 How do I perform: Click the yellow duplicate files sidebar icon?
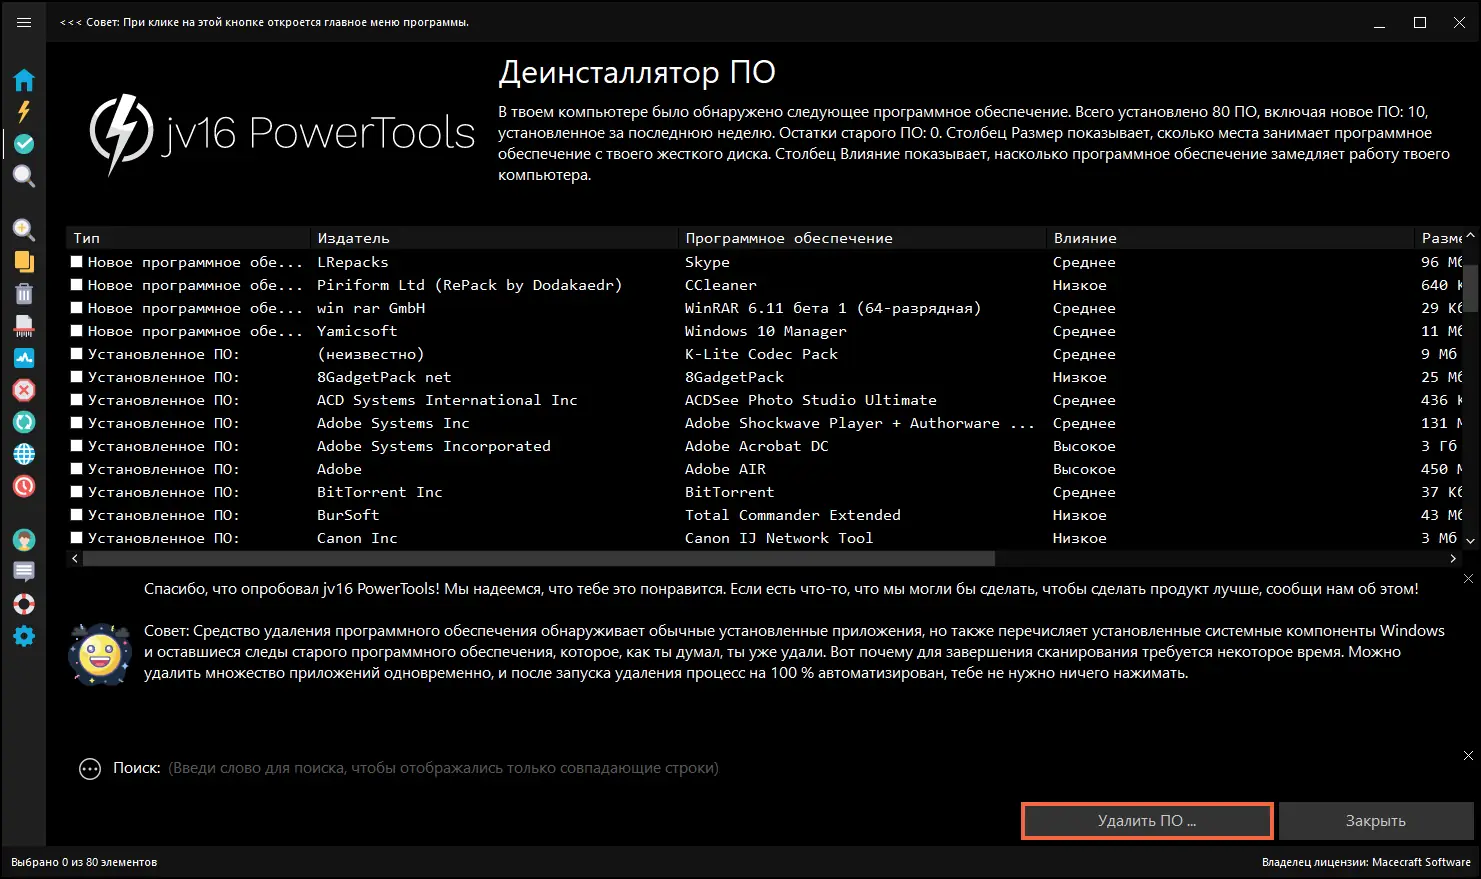pos(24,262)
